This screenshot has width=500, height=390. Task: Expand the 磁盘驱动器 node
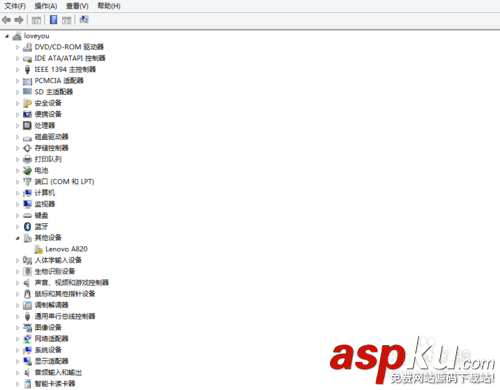pyautogui.click(x=17, y=137)
